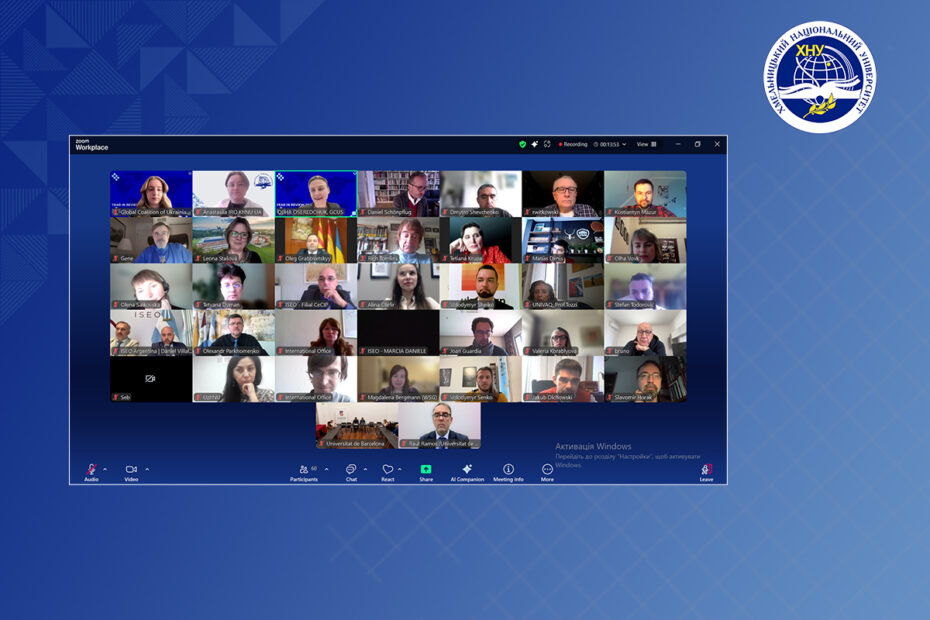Screen dimensions: 930x620
Task: Expand the arrow next to Participants
Action: coord(326,468)
